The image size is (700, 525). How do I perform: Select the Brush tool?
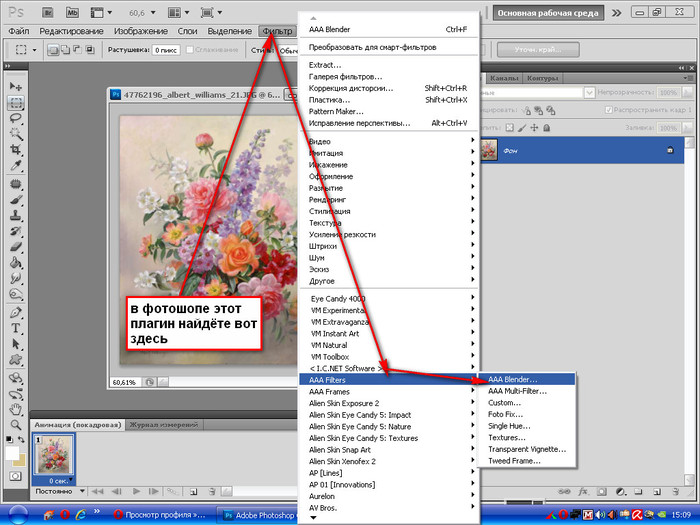16,199
